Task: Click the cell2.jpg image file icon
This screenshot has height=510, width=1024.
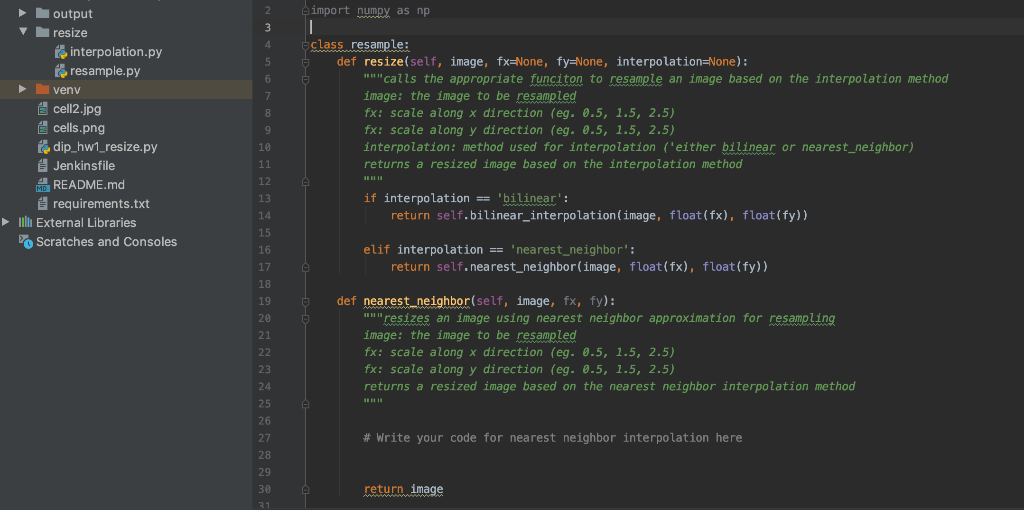Action: coord(43,108)
